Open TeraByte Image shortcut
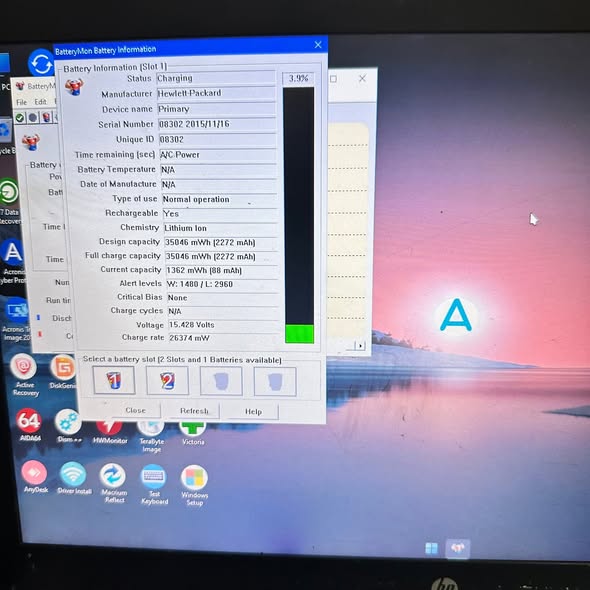The image size is (590, 590). coord(151,437)
